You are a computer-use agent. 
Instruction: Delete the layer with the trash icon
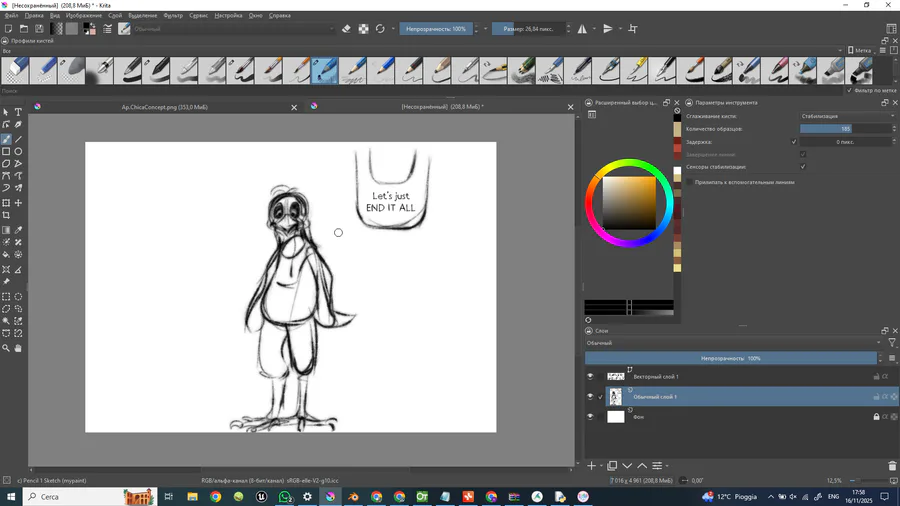tap(892, 466)
